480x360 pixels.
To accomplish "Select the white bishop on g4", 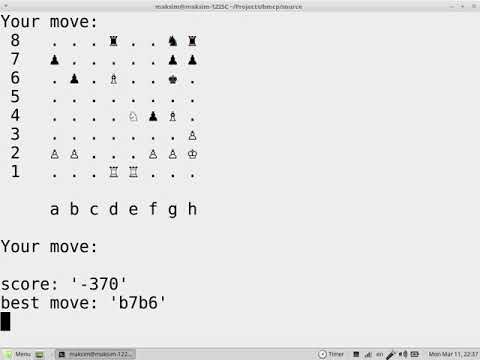I will [172, 116].
